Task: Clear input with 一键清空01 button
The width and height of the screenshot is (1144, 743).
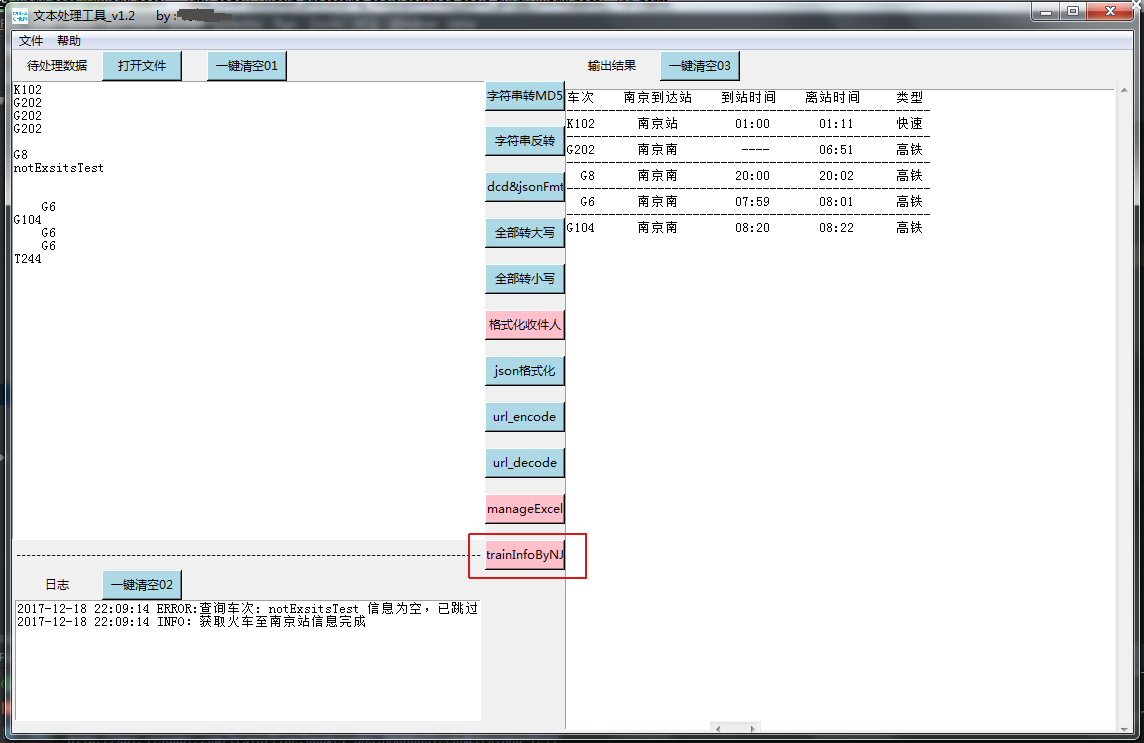Action: (247, 66)
